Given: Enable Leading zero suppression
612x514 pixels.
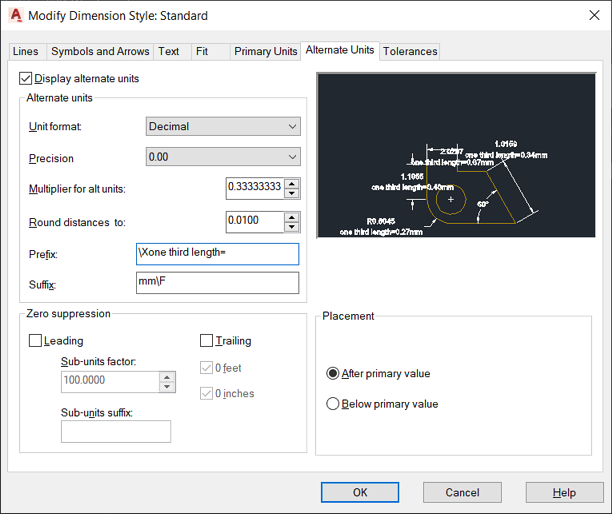Looking at the screenshot, I should (x=36, y=341).
